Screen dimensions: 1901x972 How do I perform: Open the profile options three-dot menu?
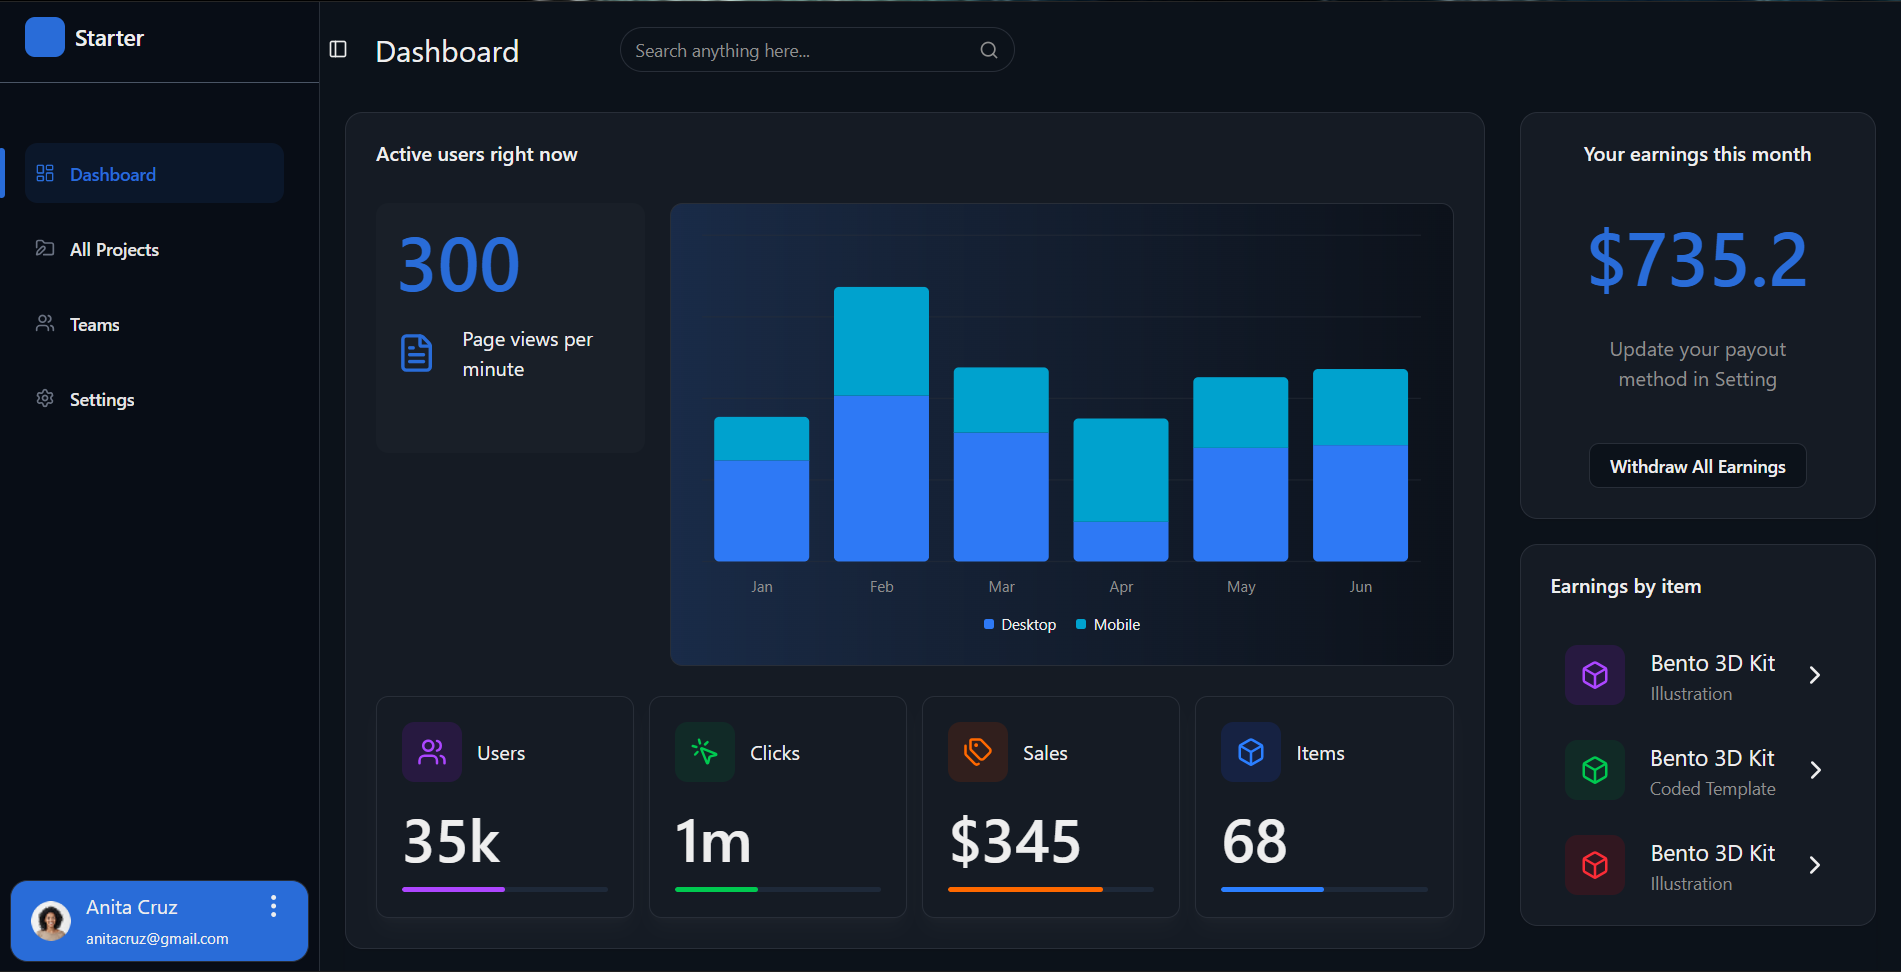273,906
